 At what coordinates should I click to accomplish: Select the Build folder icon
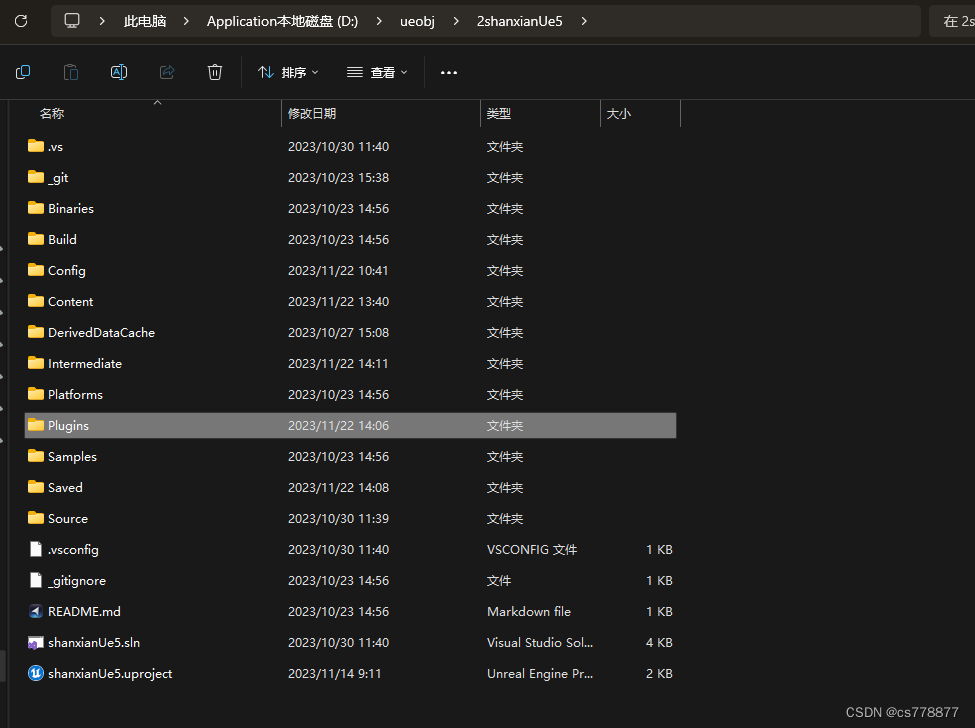click(x=36, y=239)
